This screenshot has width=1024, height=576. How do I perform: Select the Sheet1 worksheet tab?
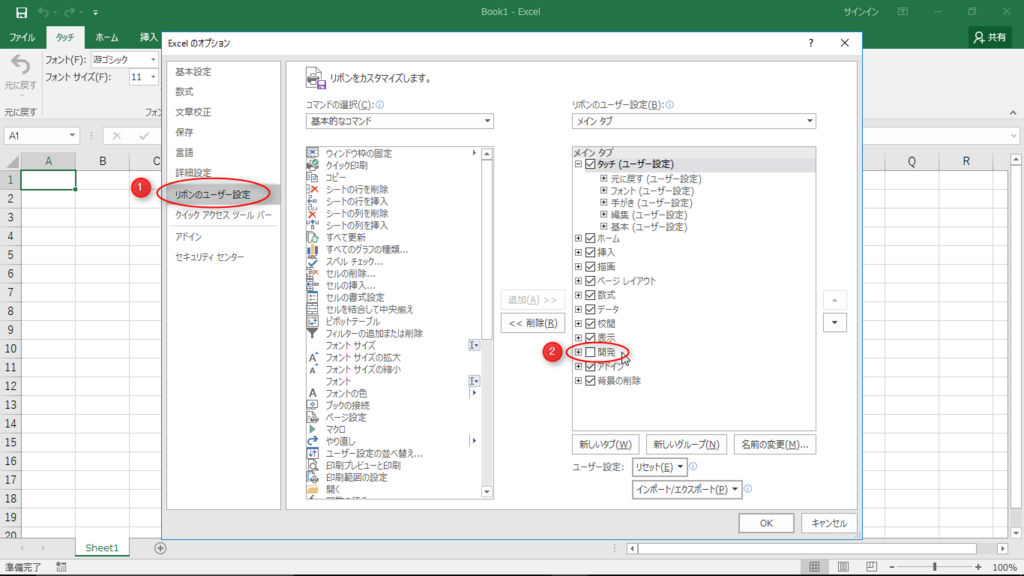101,548
